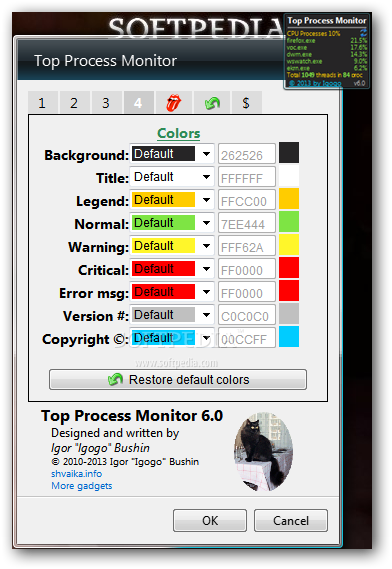Viewport: 392px width, 569px height.
Task: Click the Error msg hex field
Action: point(247,292)
